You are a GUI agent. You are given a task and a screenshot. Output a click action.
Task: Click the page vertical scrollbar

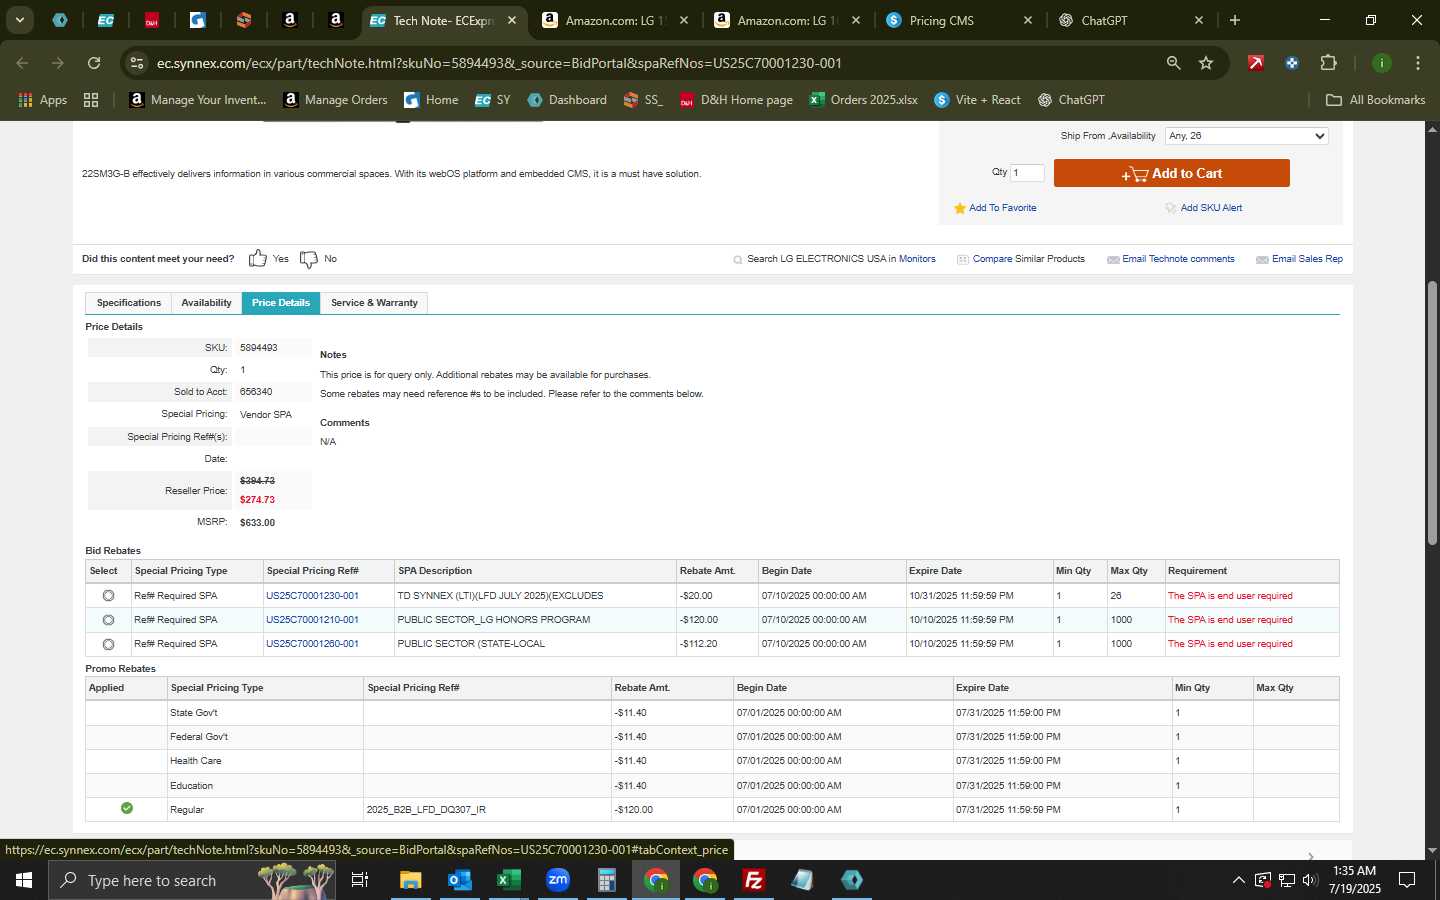[1432, 412]
